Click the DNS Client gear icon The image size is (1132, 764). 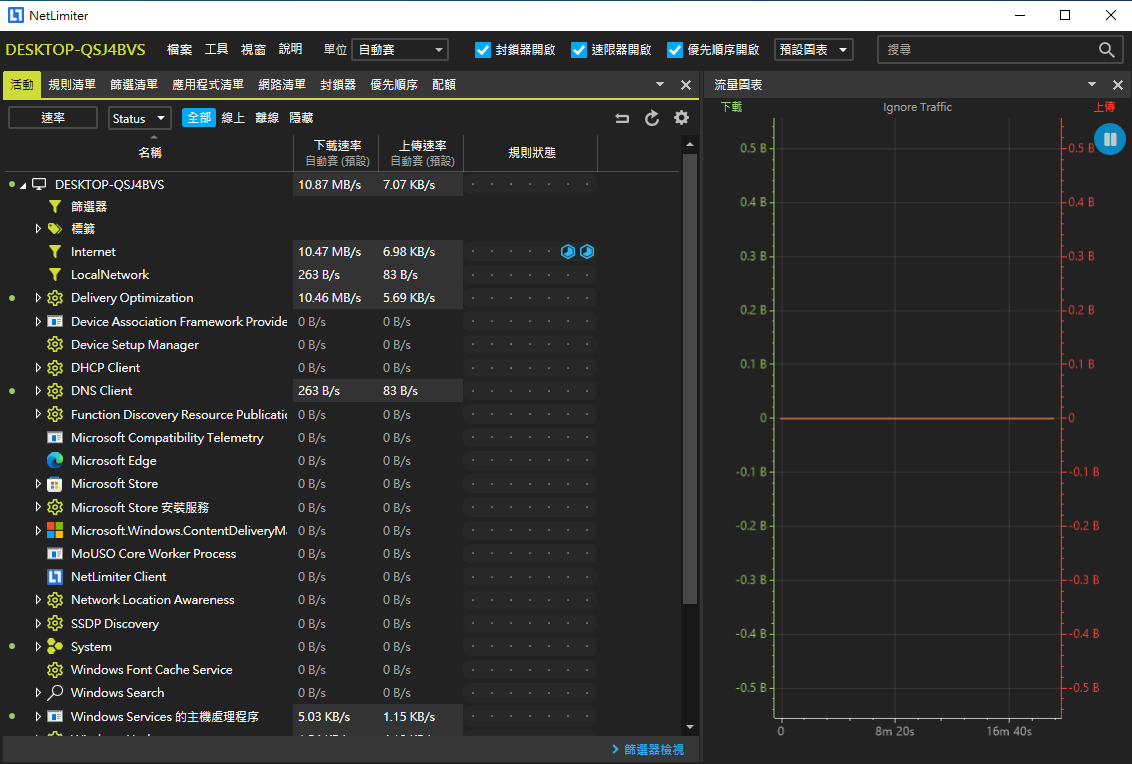coord(55,391)
